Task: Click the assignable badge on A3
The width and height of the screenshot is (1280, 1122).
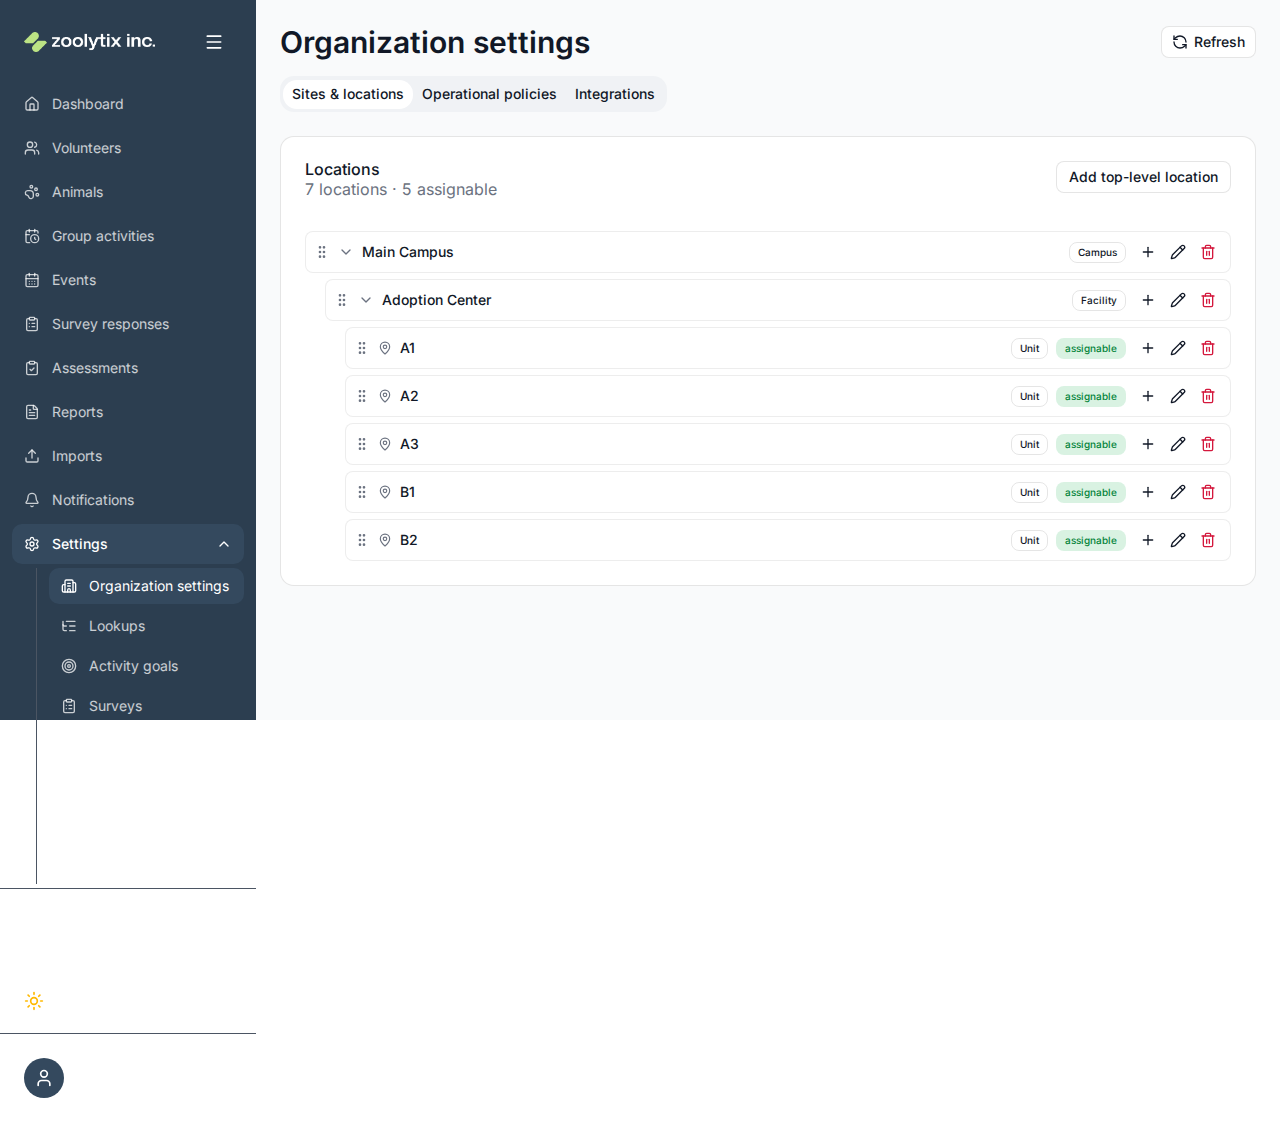Action: 1091,444
